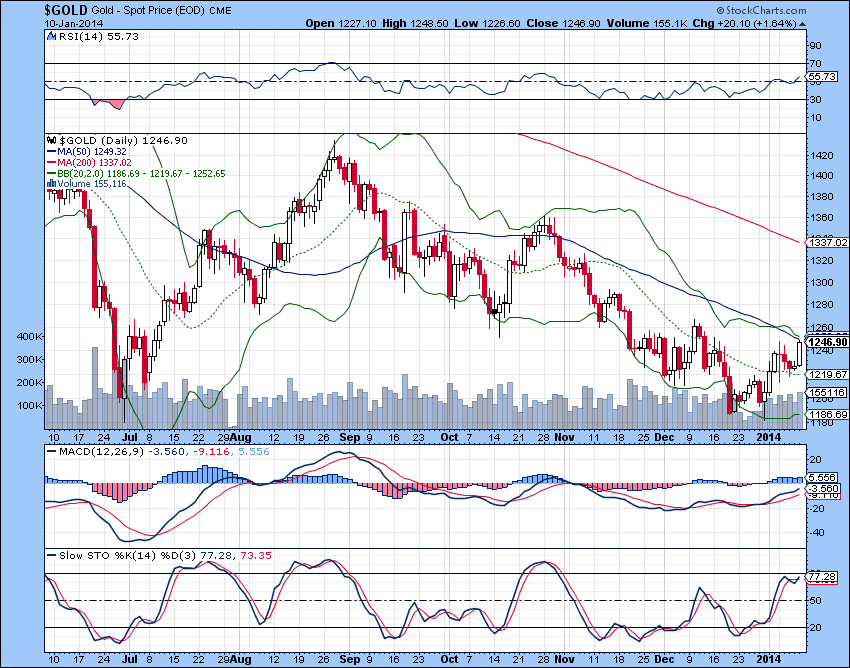Click the -40 level on the MACD axis
850x668 pixels.
coord(815,533)
